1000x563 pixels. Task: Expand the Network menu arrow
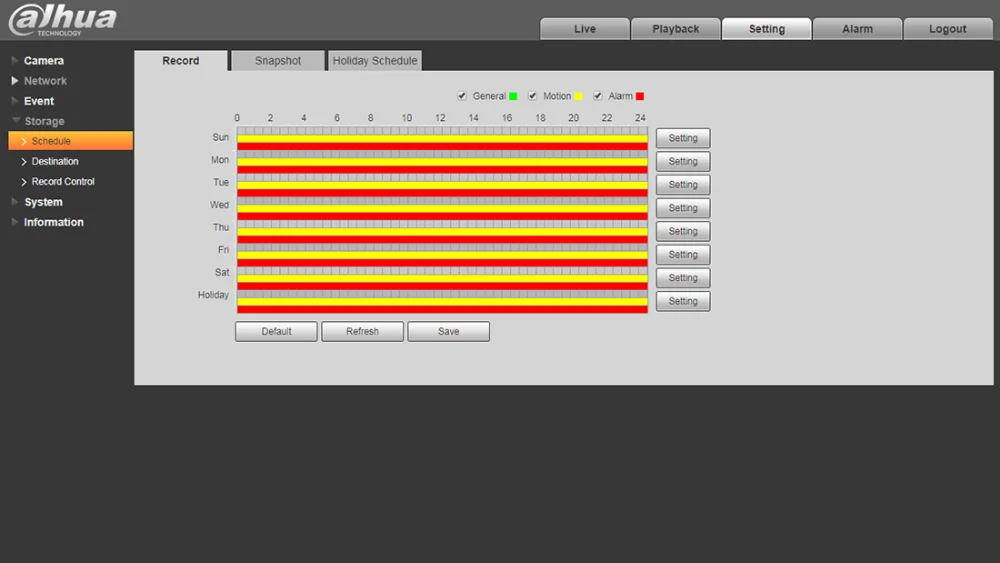coord(15,81)
